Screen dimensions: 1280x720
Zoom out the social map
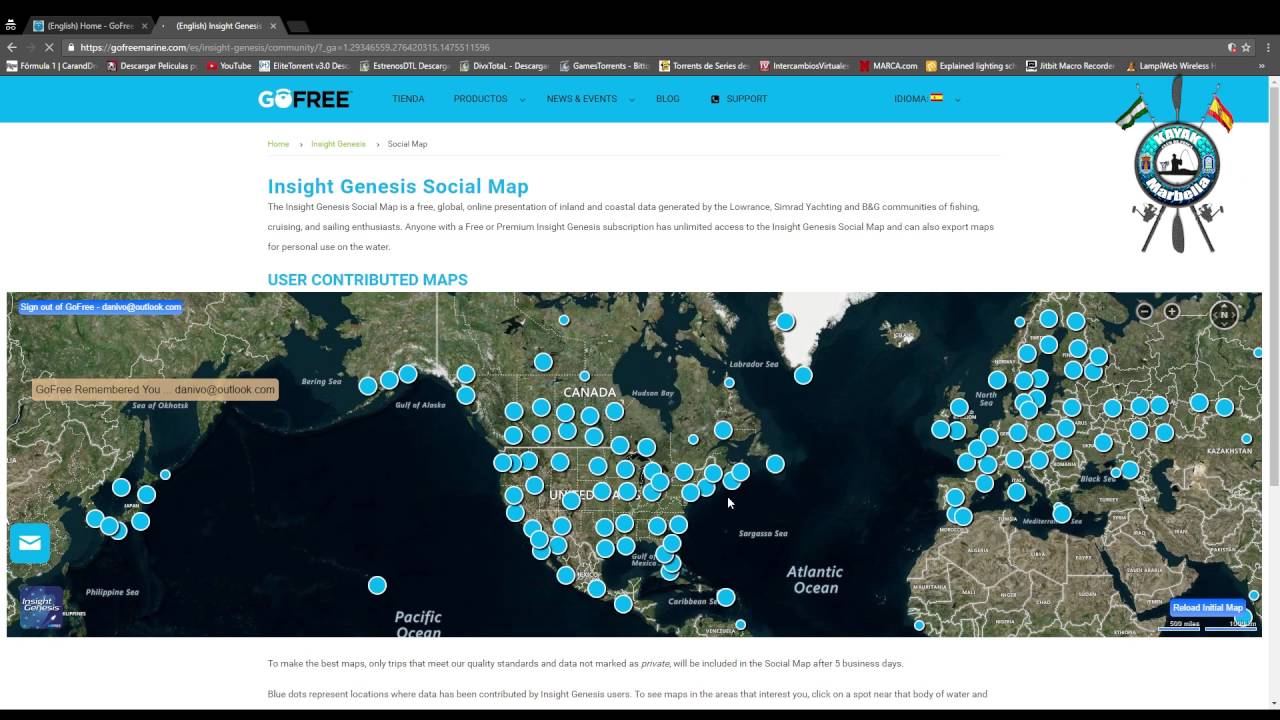tap(1145, 312)
